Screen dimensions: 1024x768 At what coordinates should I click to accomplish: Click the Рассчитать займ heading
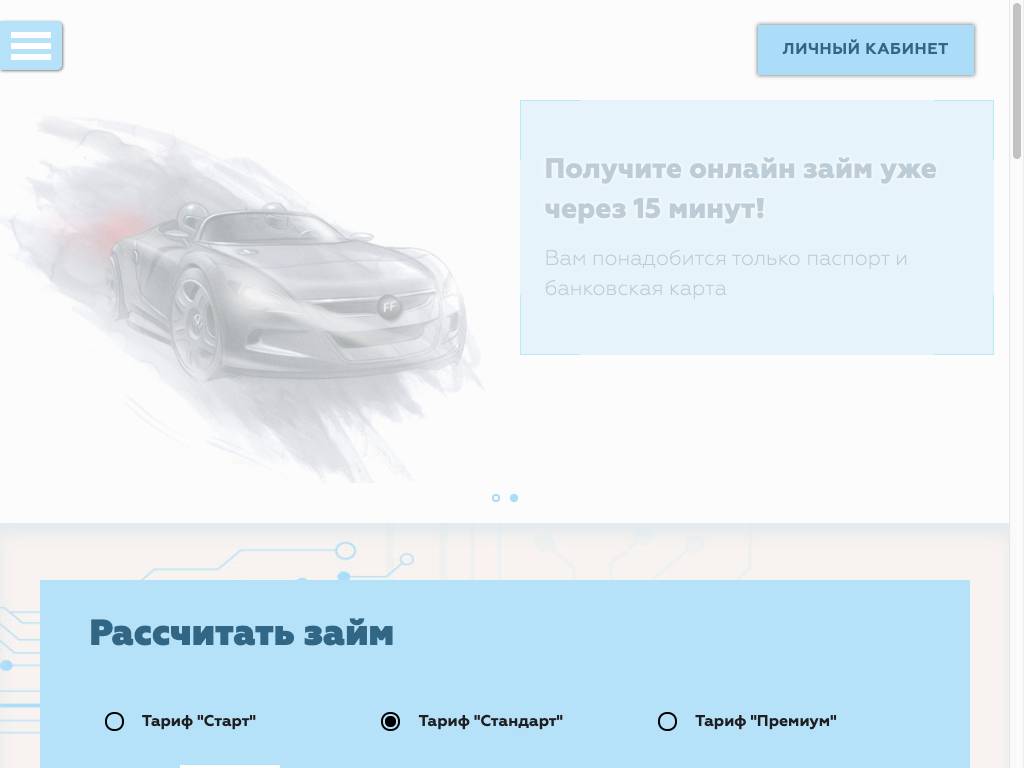[x=241, y=633]
